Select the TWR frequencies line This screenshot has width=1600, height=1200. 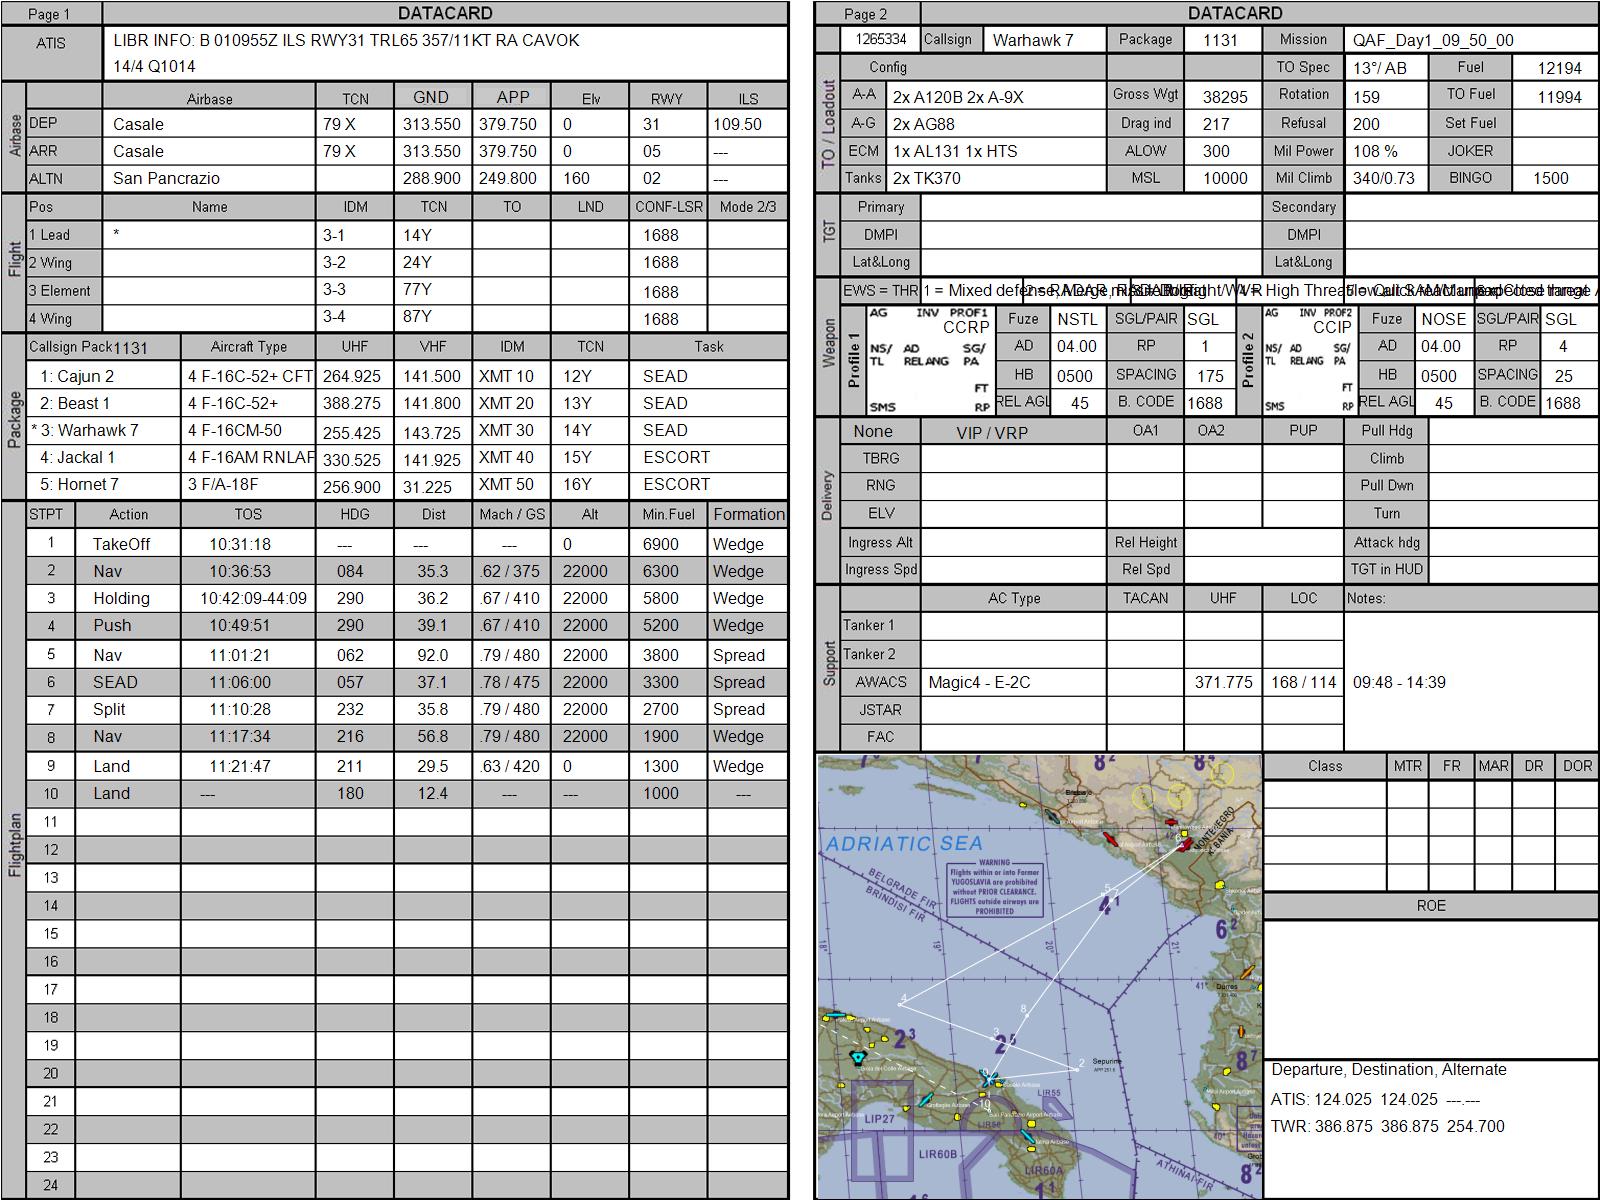pyautogui.click(x=1387, y=1126)
